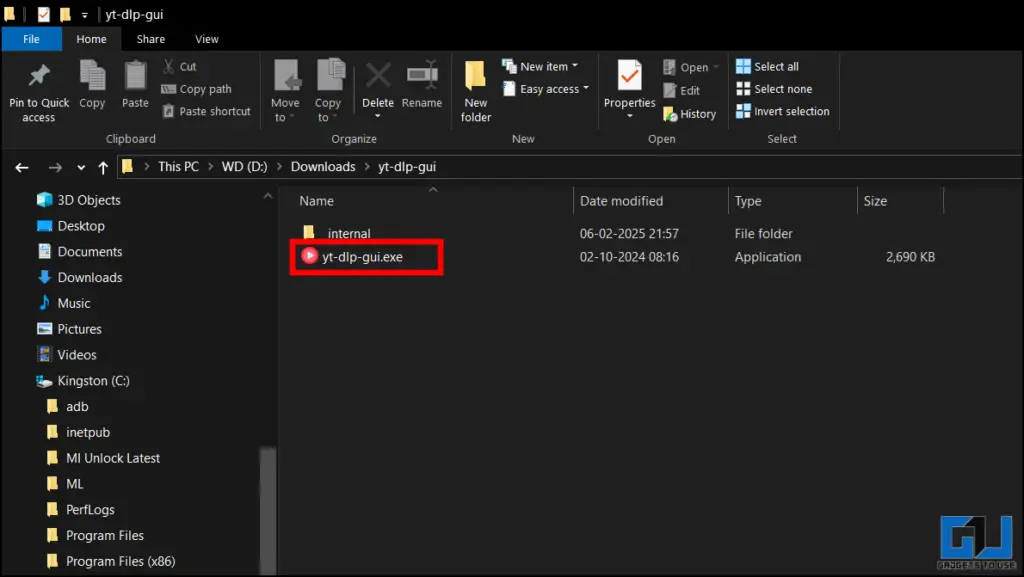Click Copy path in ribbon
Screen dimensions: 1024x577
pos(197,89)
